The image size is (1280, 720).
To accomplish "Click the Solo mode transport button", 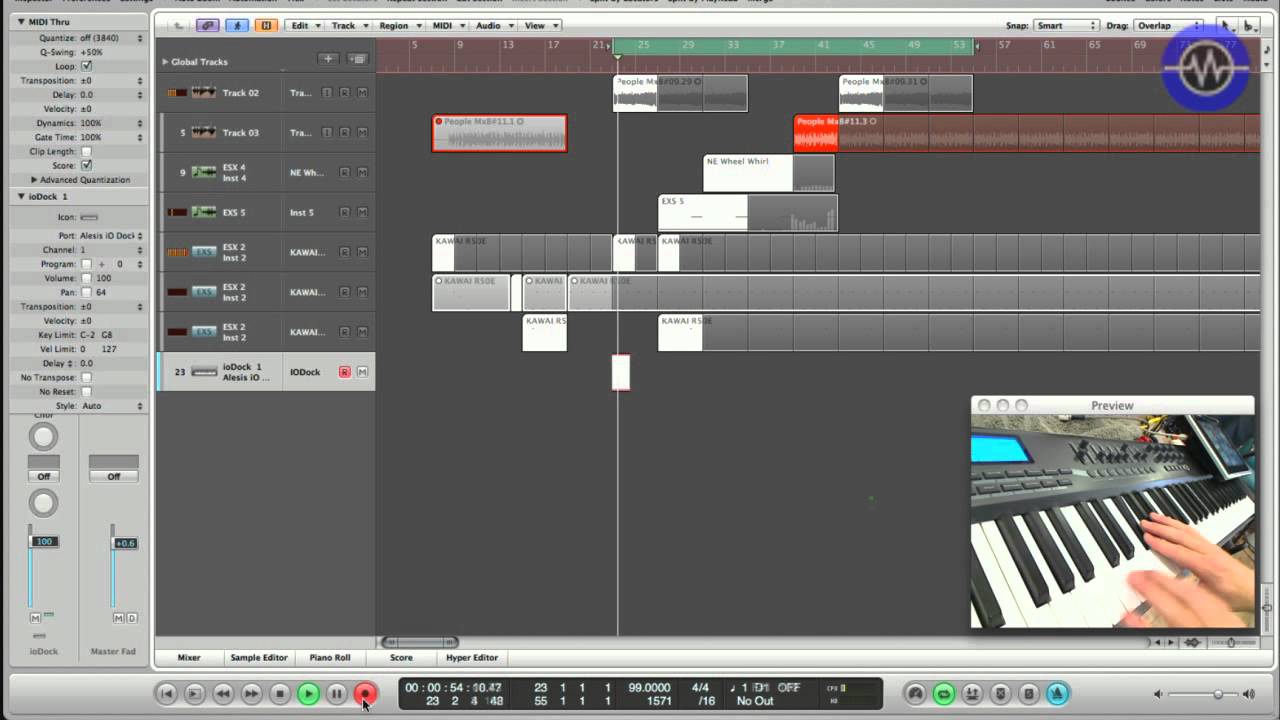I will coord(1028,693).
